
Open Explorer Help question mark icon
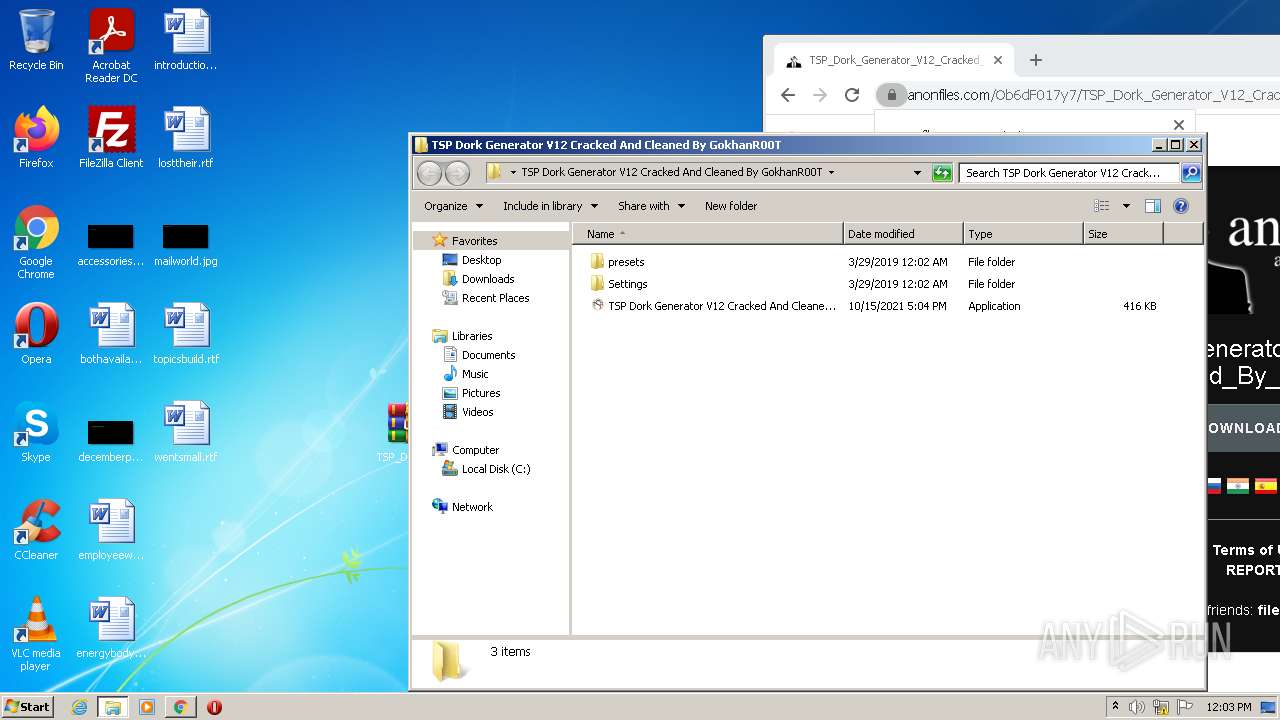[x=1181, y=206]
